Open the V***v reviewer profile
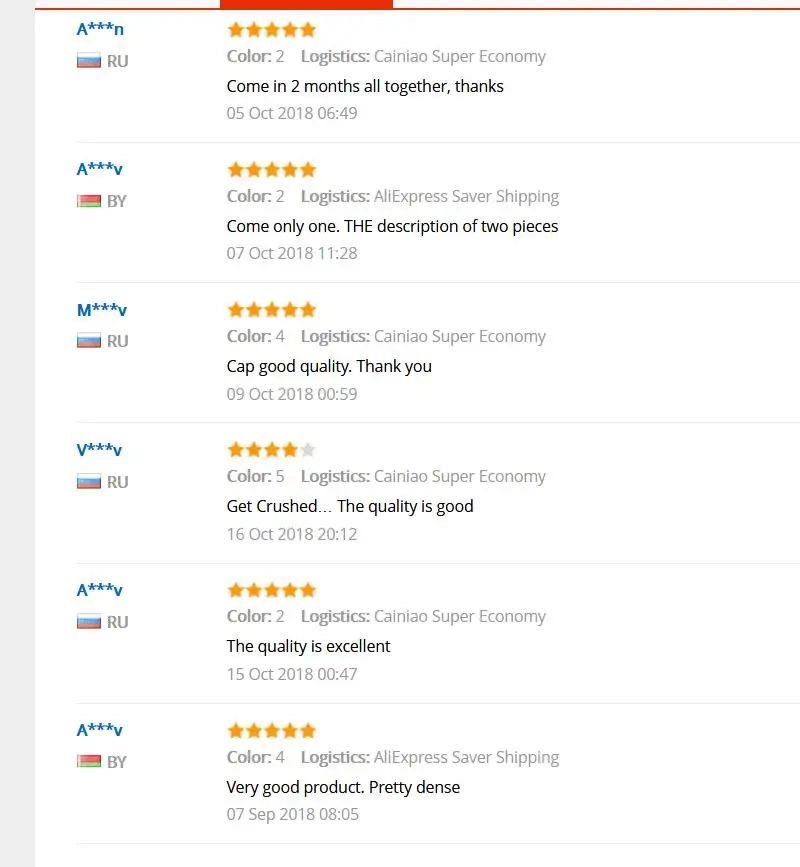This screenshot has width=800, height=867. coord(100,450)
